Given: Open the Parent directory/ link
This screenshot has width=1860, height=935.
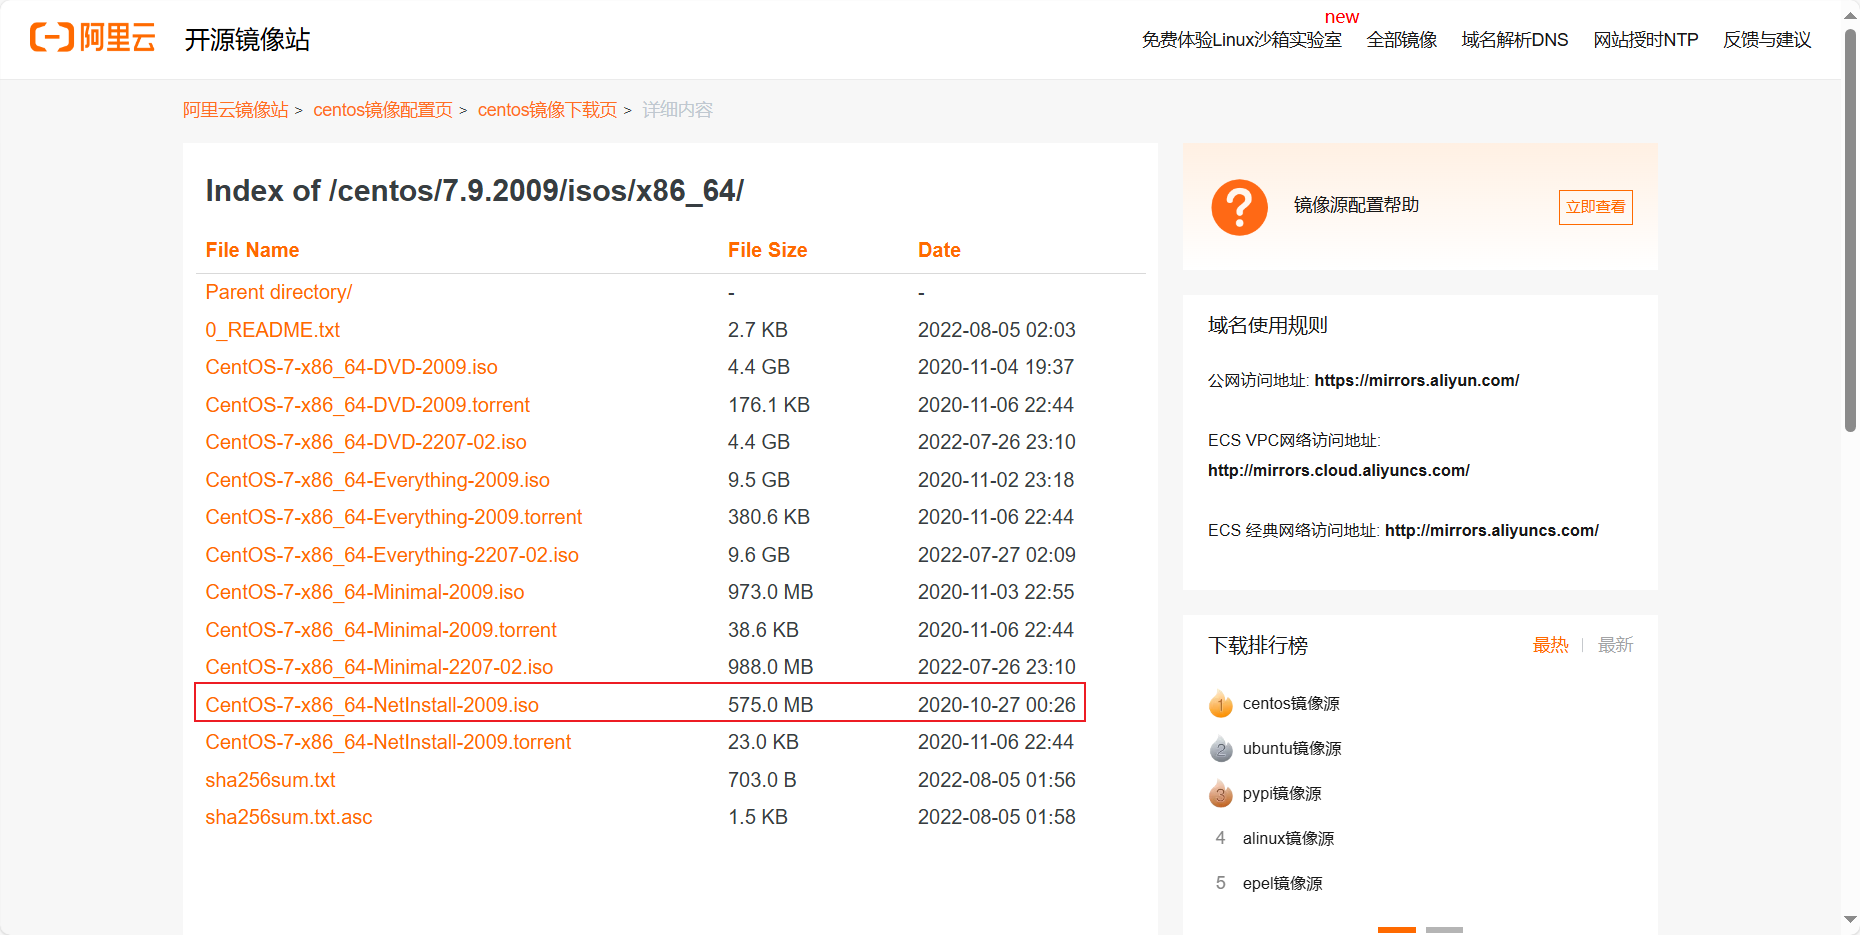Looking at the screenshot, I should coord(279,292).
